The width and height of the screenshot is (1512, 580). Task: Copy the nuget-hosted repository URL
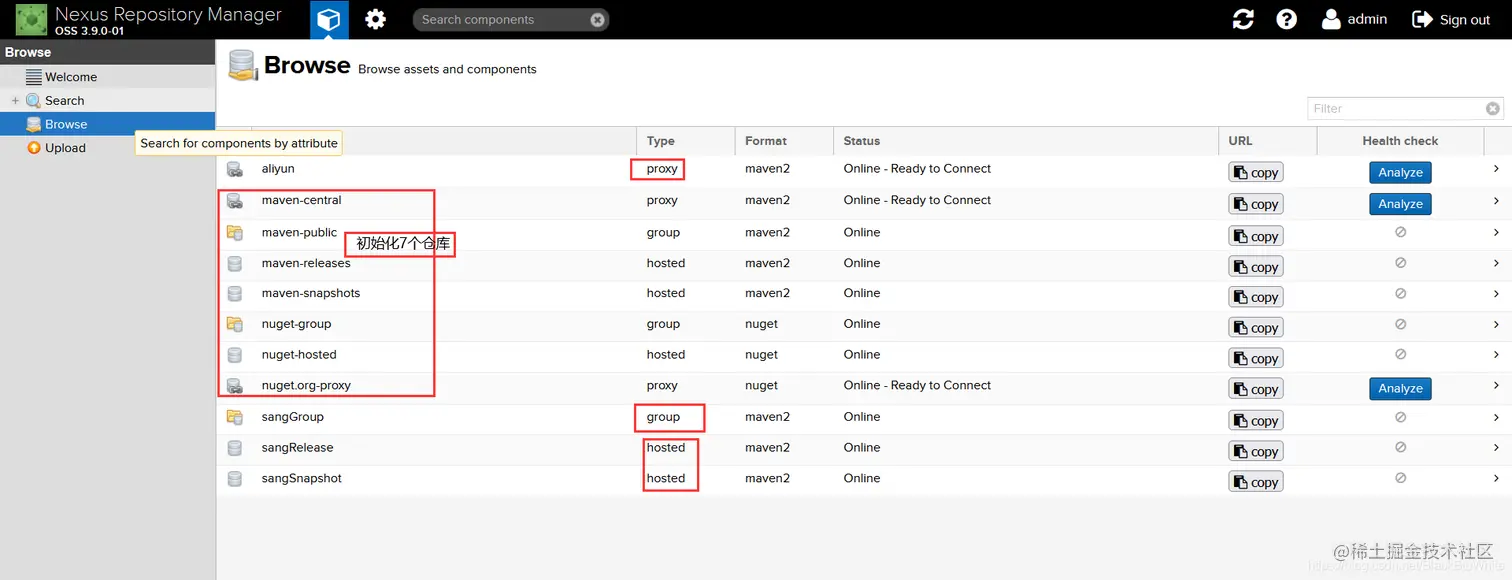click(1256, 358)
